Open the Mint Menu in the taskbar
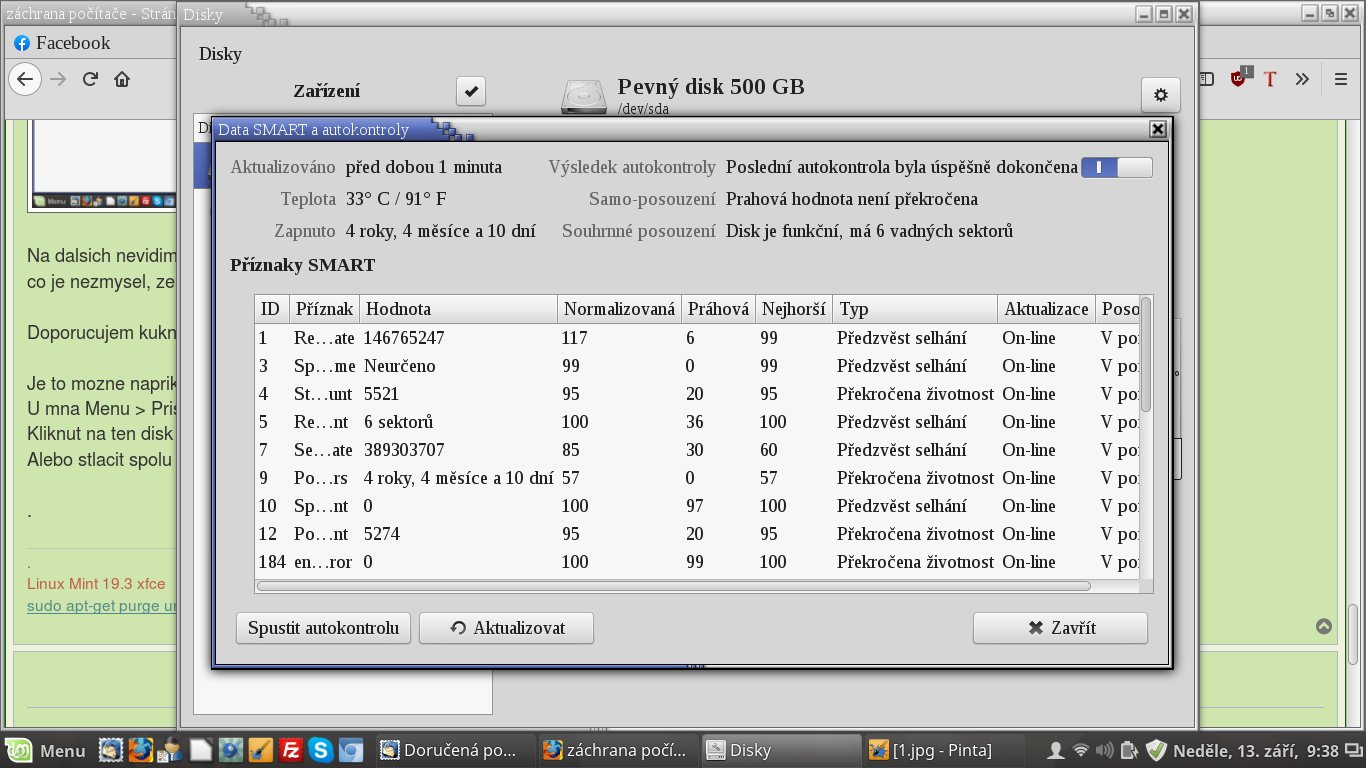1366x768 pixels. point(47,750)
